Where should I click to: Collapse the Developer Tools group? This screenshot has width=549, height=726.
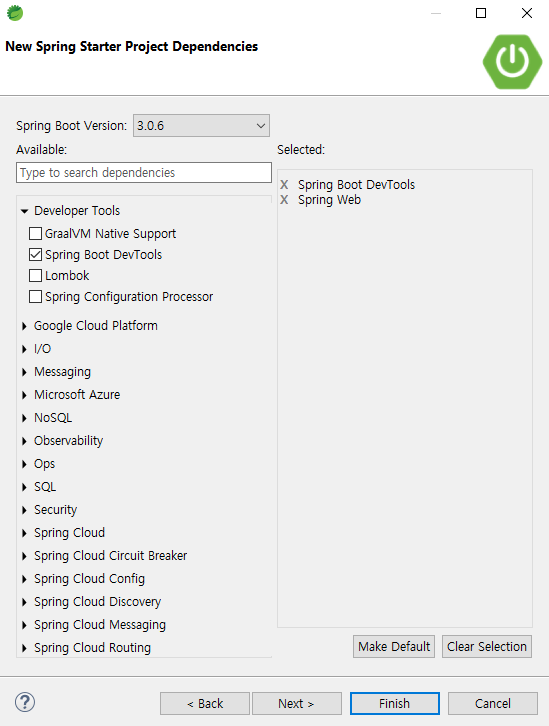click(x=25, y=211)
